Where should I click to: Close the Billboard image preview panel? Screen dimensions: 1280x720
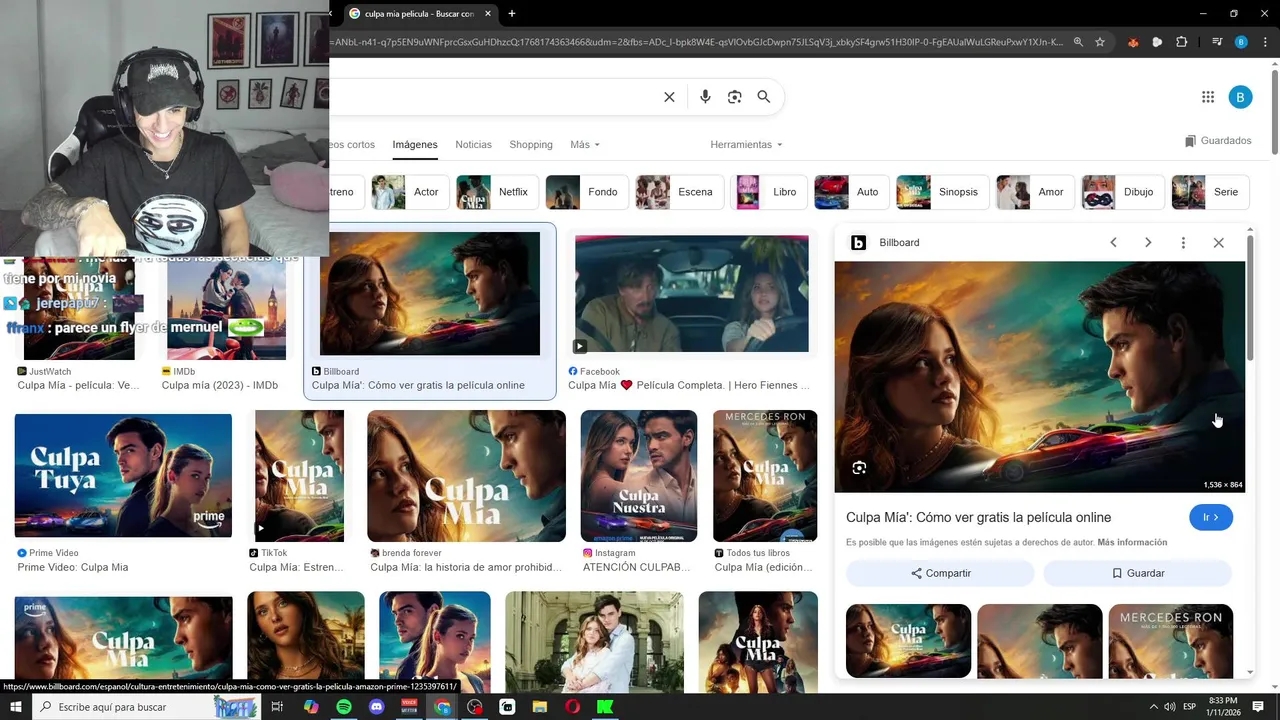[x=1218, y=243]
